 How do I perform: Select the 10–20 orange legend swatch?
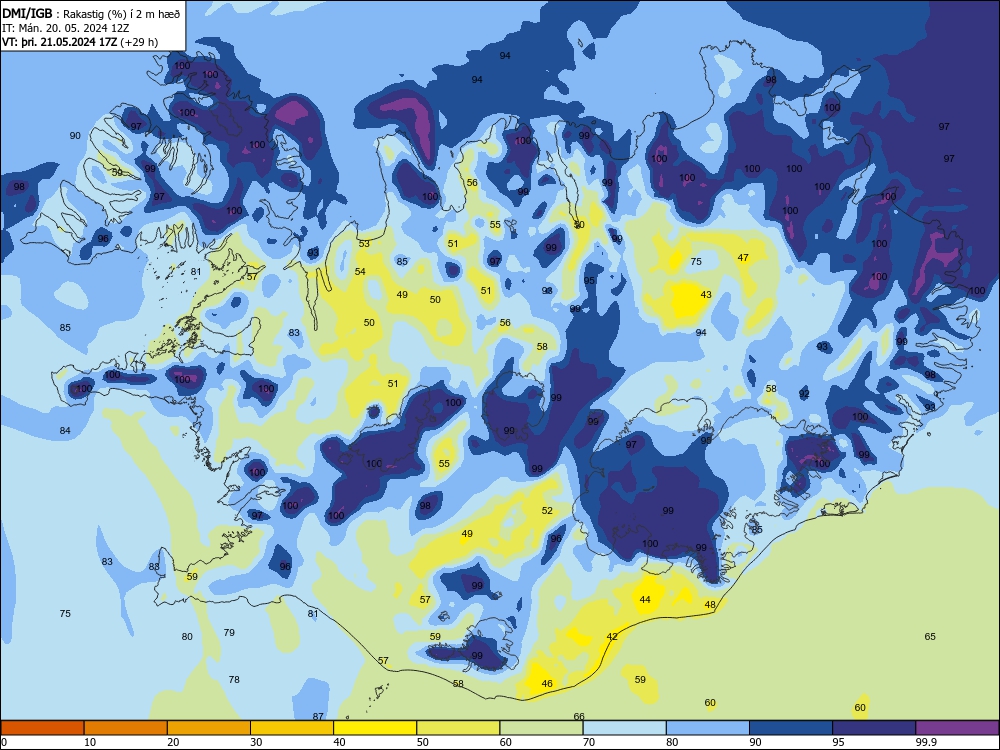126,728
